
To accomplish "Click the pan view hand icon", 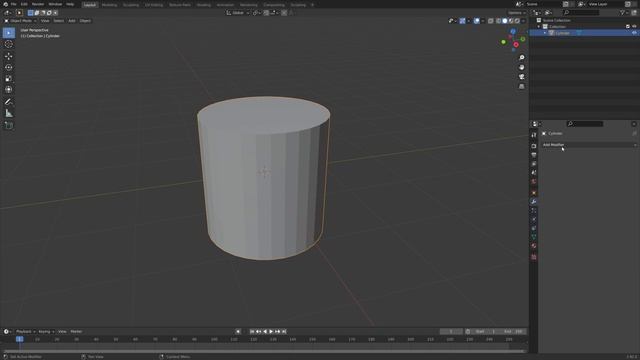I will tap(522, 67).
